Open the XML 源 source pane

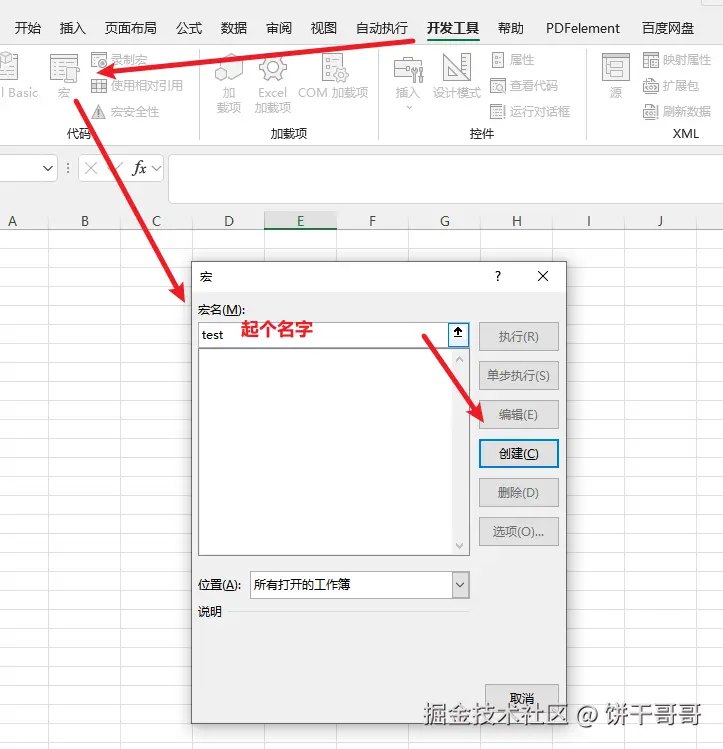[x=616, y=76]
